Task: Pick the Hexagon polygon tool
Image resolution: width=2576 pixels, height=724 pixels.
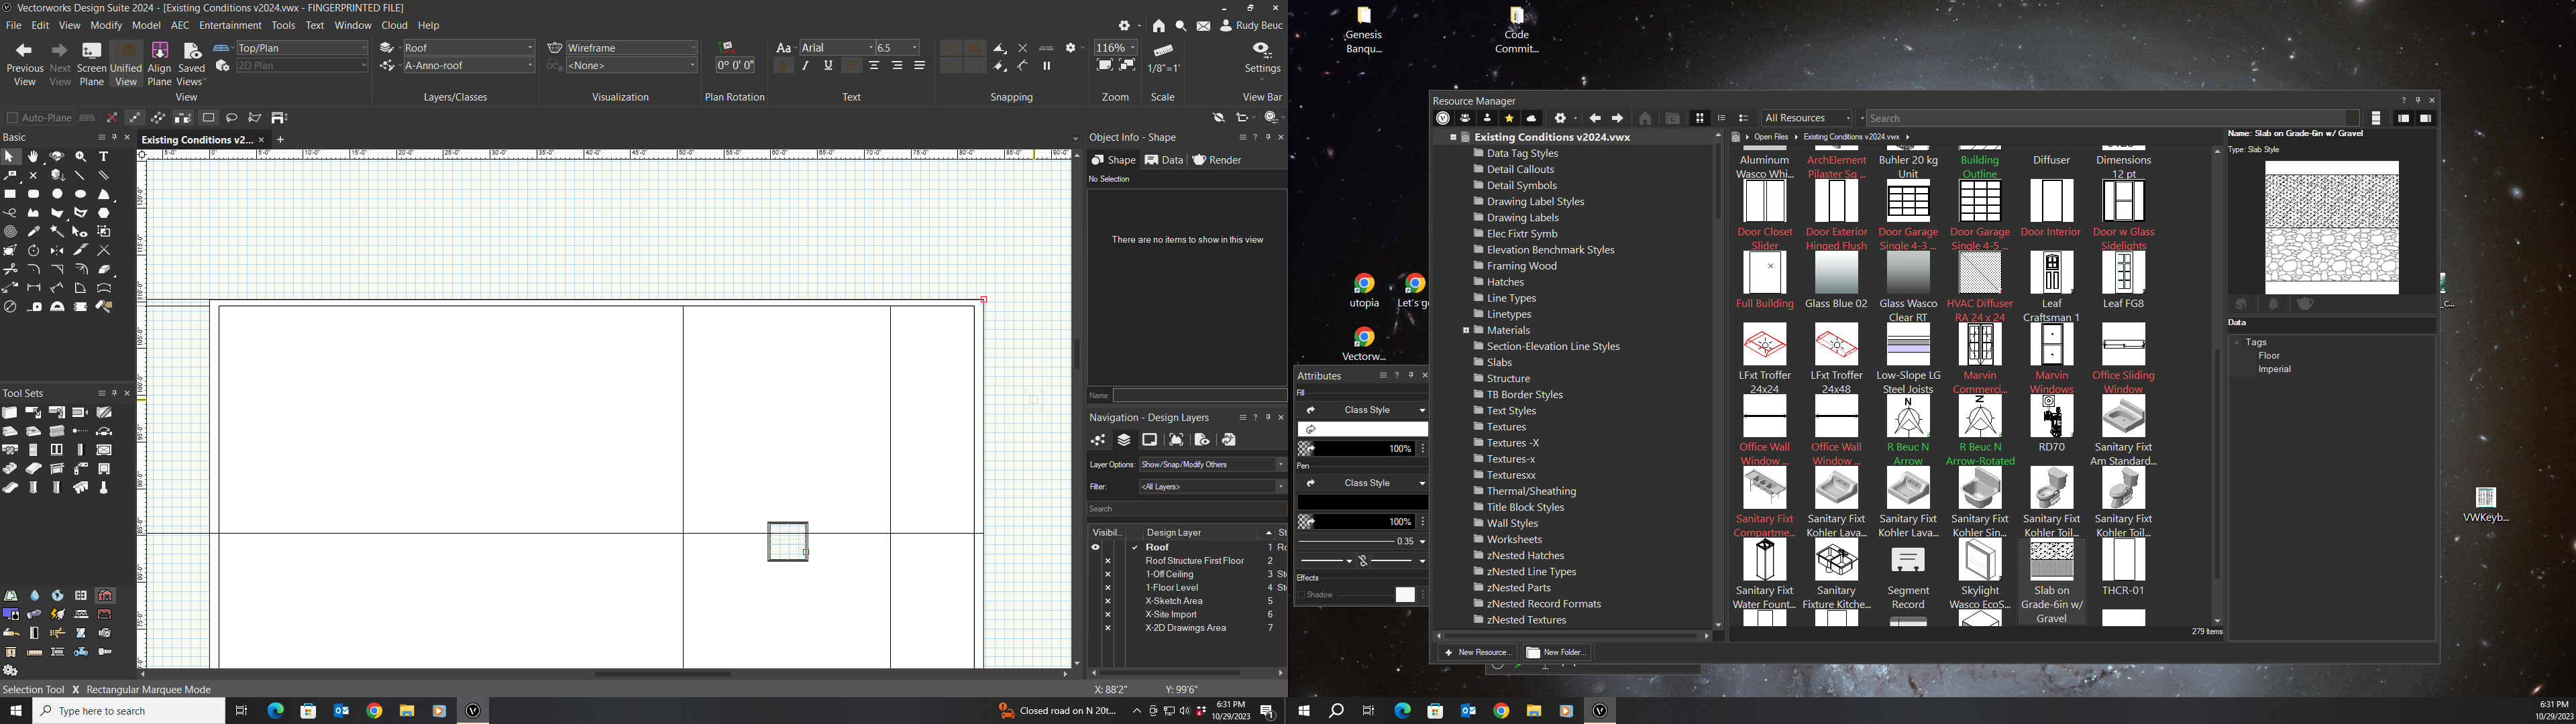Action: coord(103,213)
